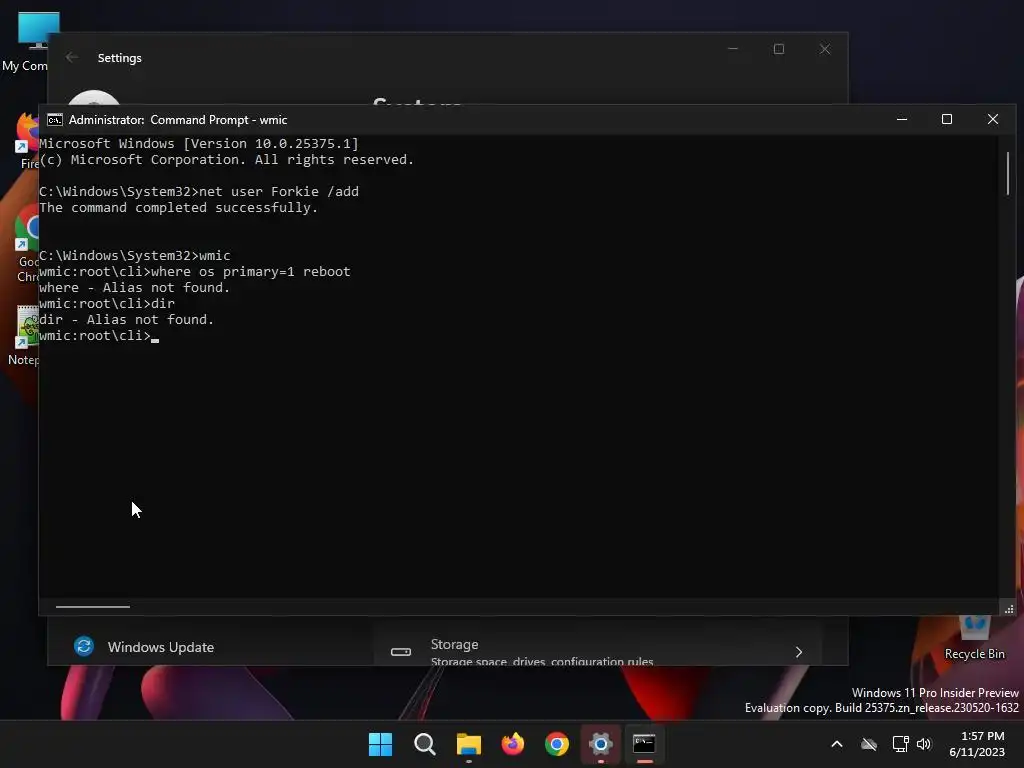Close the Command Prompt window
Viewport: 1024px width, 768px height.
pos(993,120)
